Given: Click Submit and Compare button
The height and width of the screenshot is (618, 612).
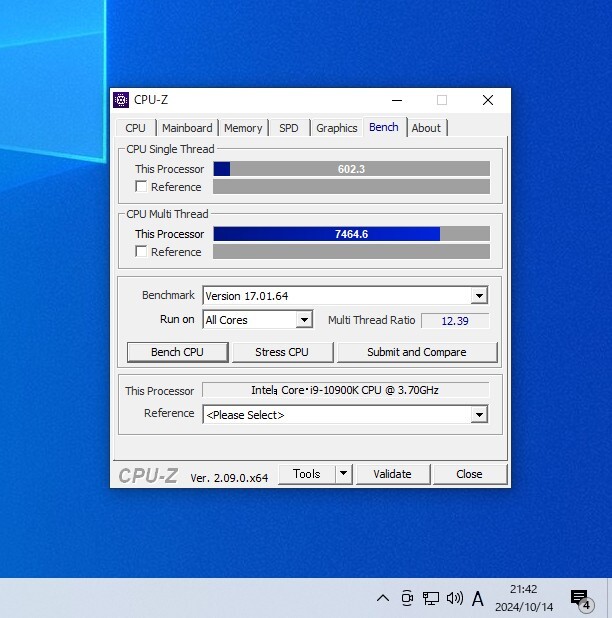Looking at the screenshot, I should (417, 352).
